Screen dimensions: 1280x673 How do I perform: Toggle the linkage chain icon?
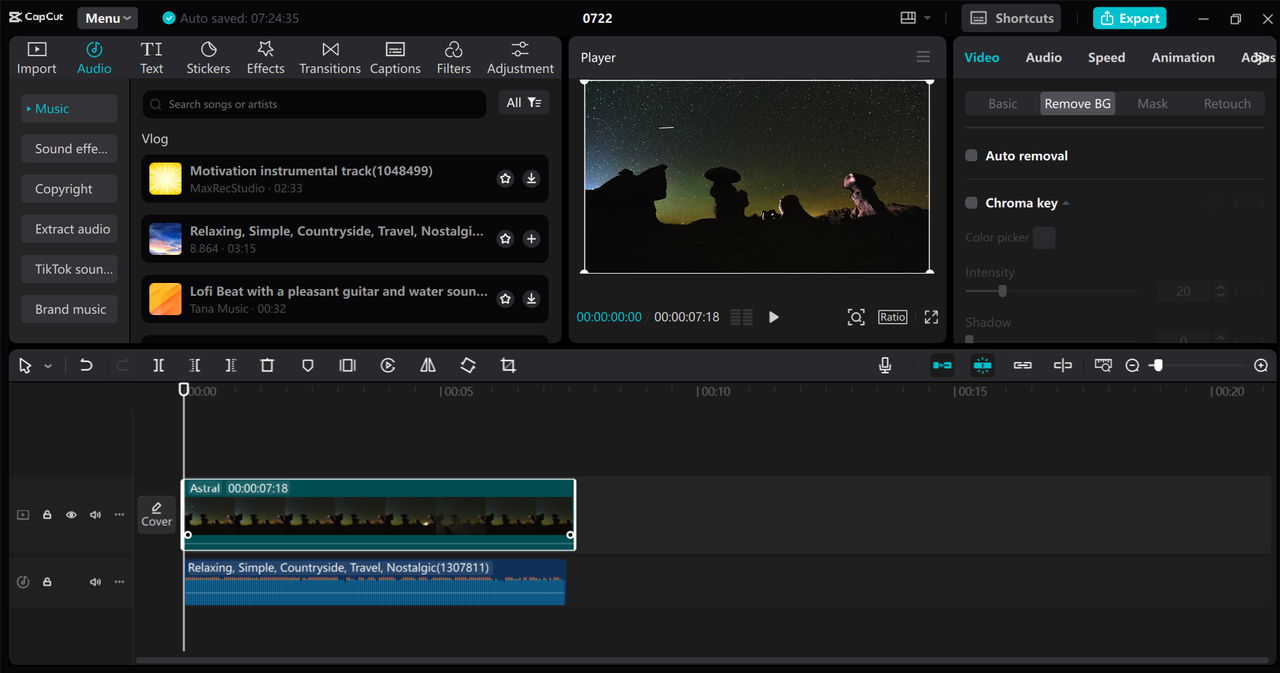point(1022,366)
